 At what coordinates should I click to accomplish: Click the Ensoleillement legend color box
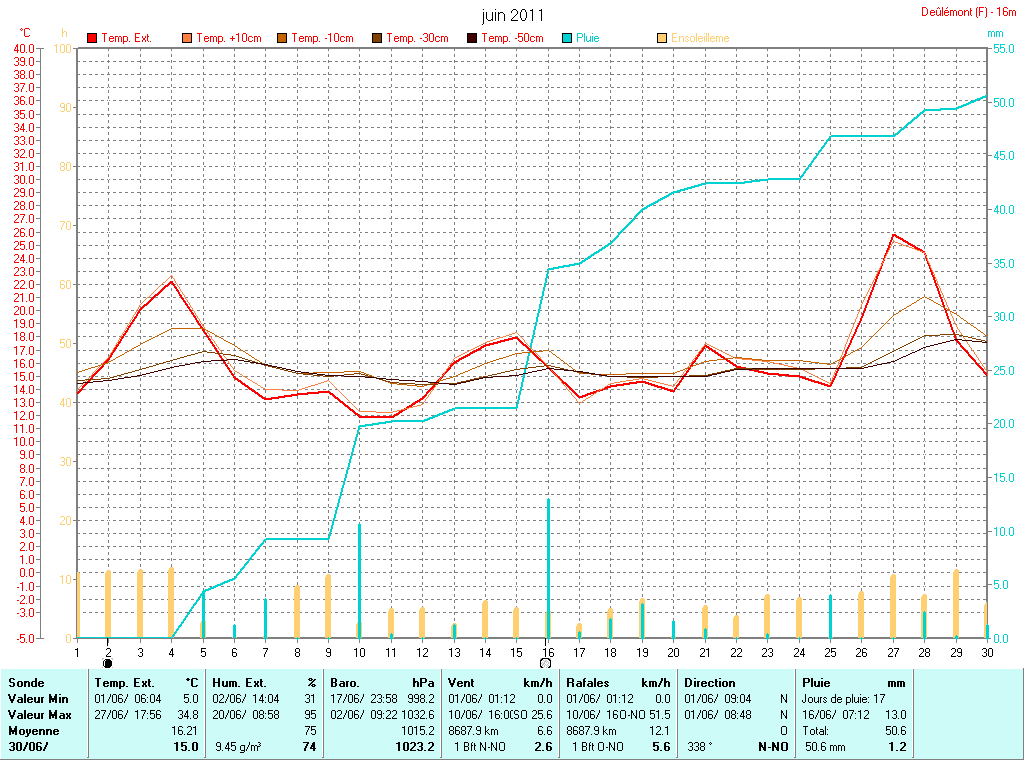[x=662, y=38]
